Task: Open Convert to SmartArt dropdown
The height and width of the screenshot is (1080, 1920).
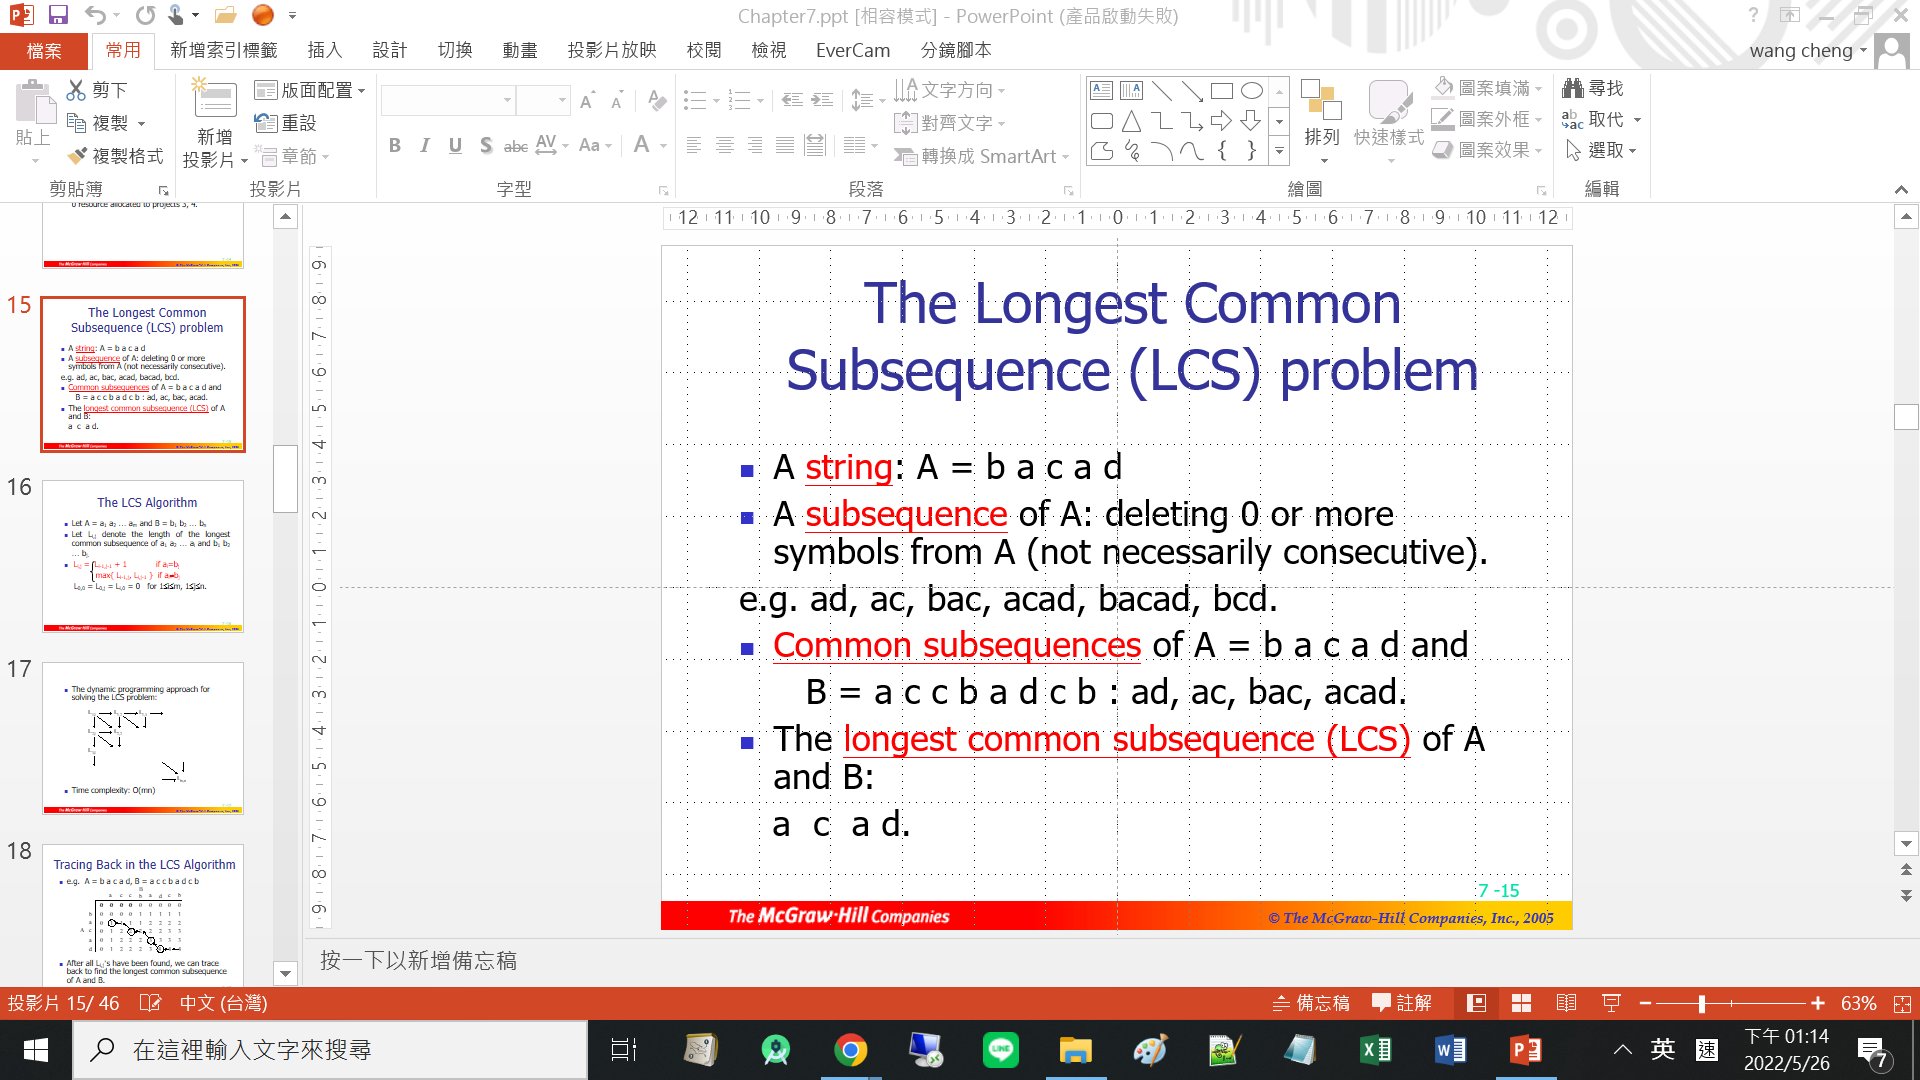Action: 982,156
